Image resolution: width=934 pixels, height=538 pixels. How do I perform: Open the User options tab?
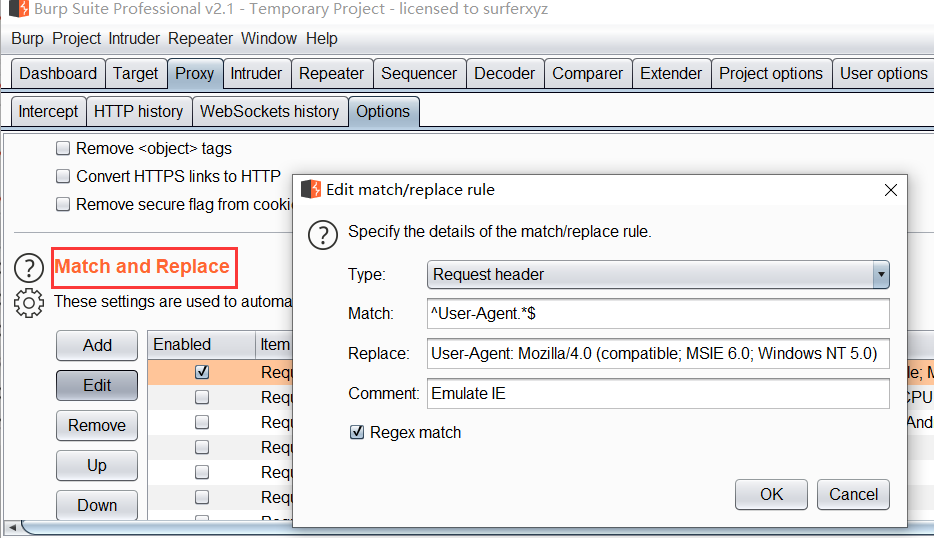pos(883,73)
